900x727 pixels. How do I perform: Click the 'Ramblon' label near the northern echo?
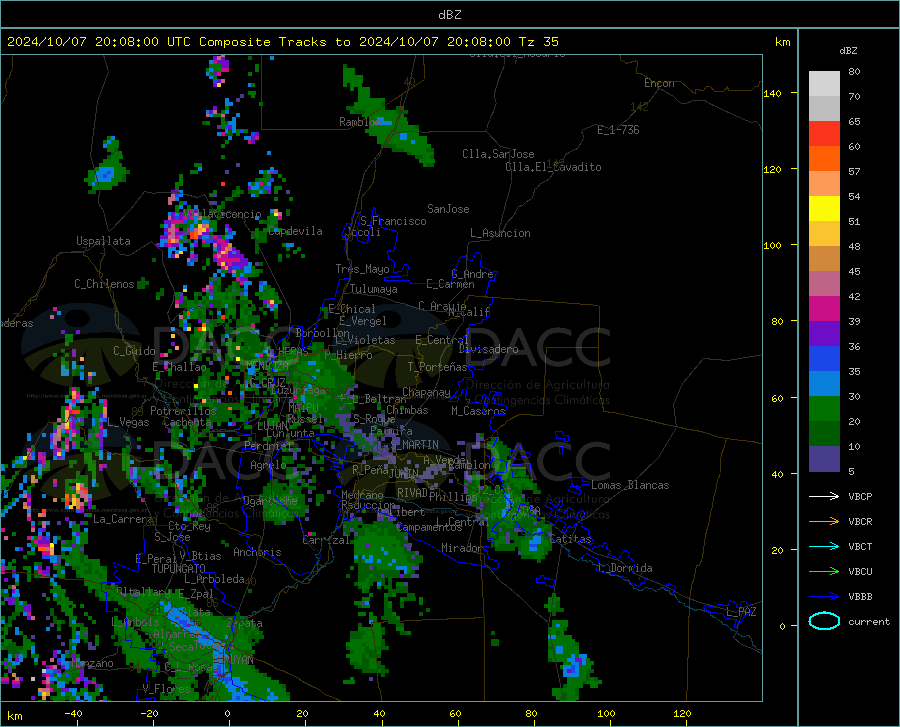tap(360, 122)
